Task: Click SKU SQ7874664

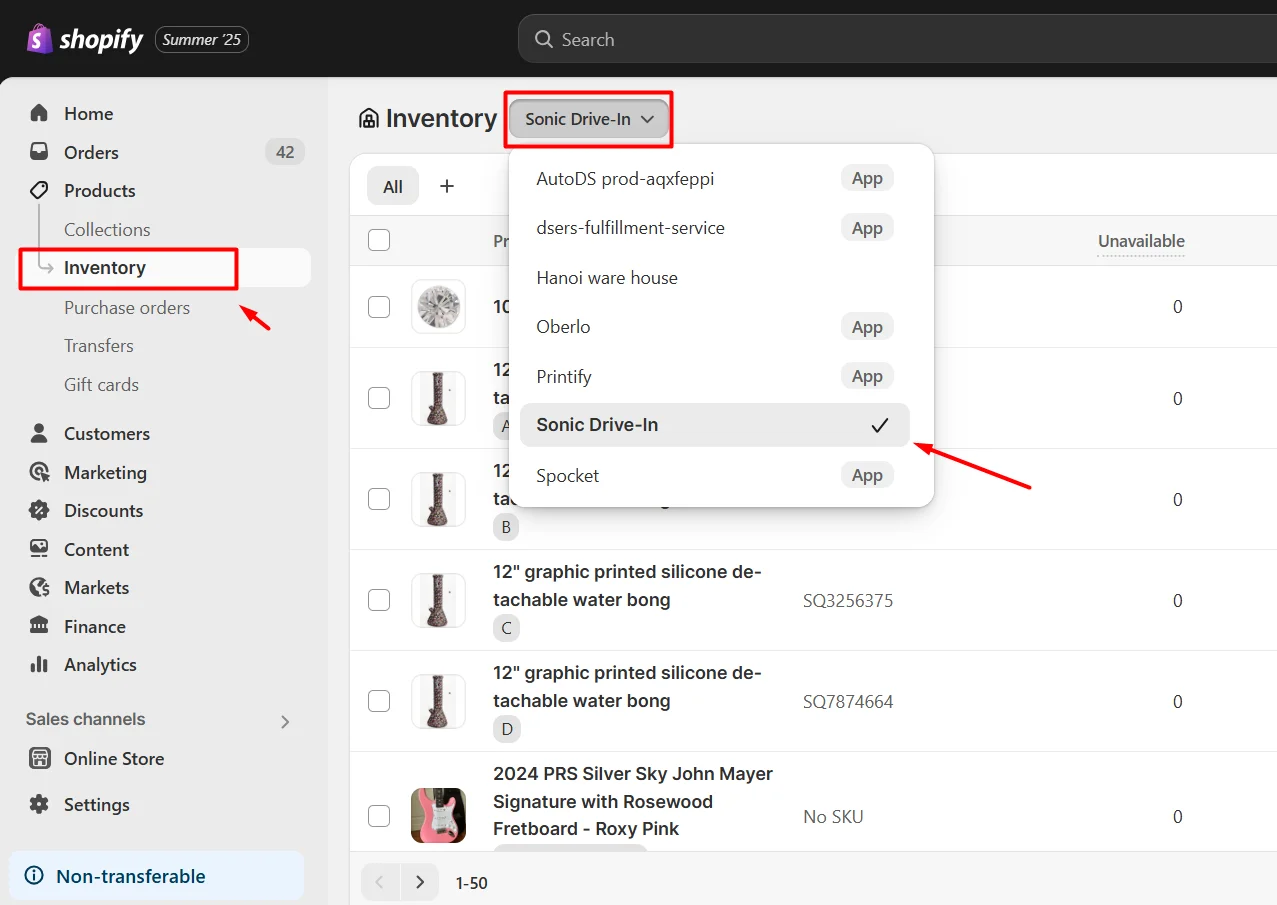Action: point(848,702)
